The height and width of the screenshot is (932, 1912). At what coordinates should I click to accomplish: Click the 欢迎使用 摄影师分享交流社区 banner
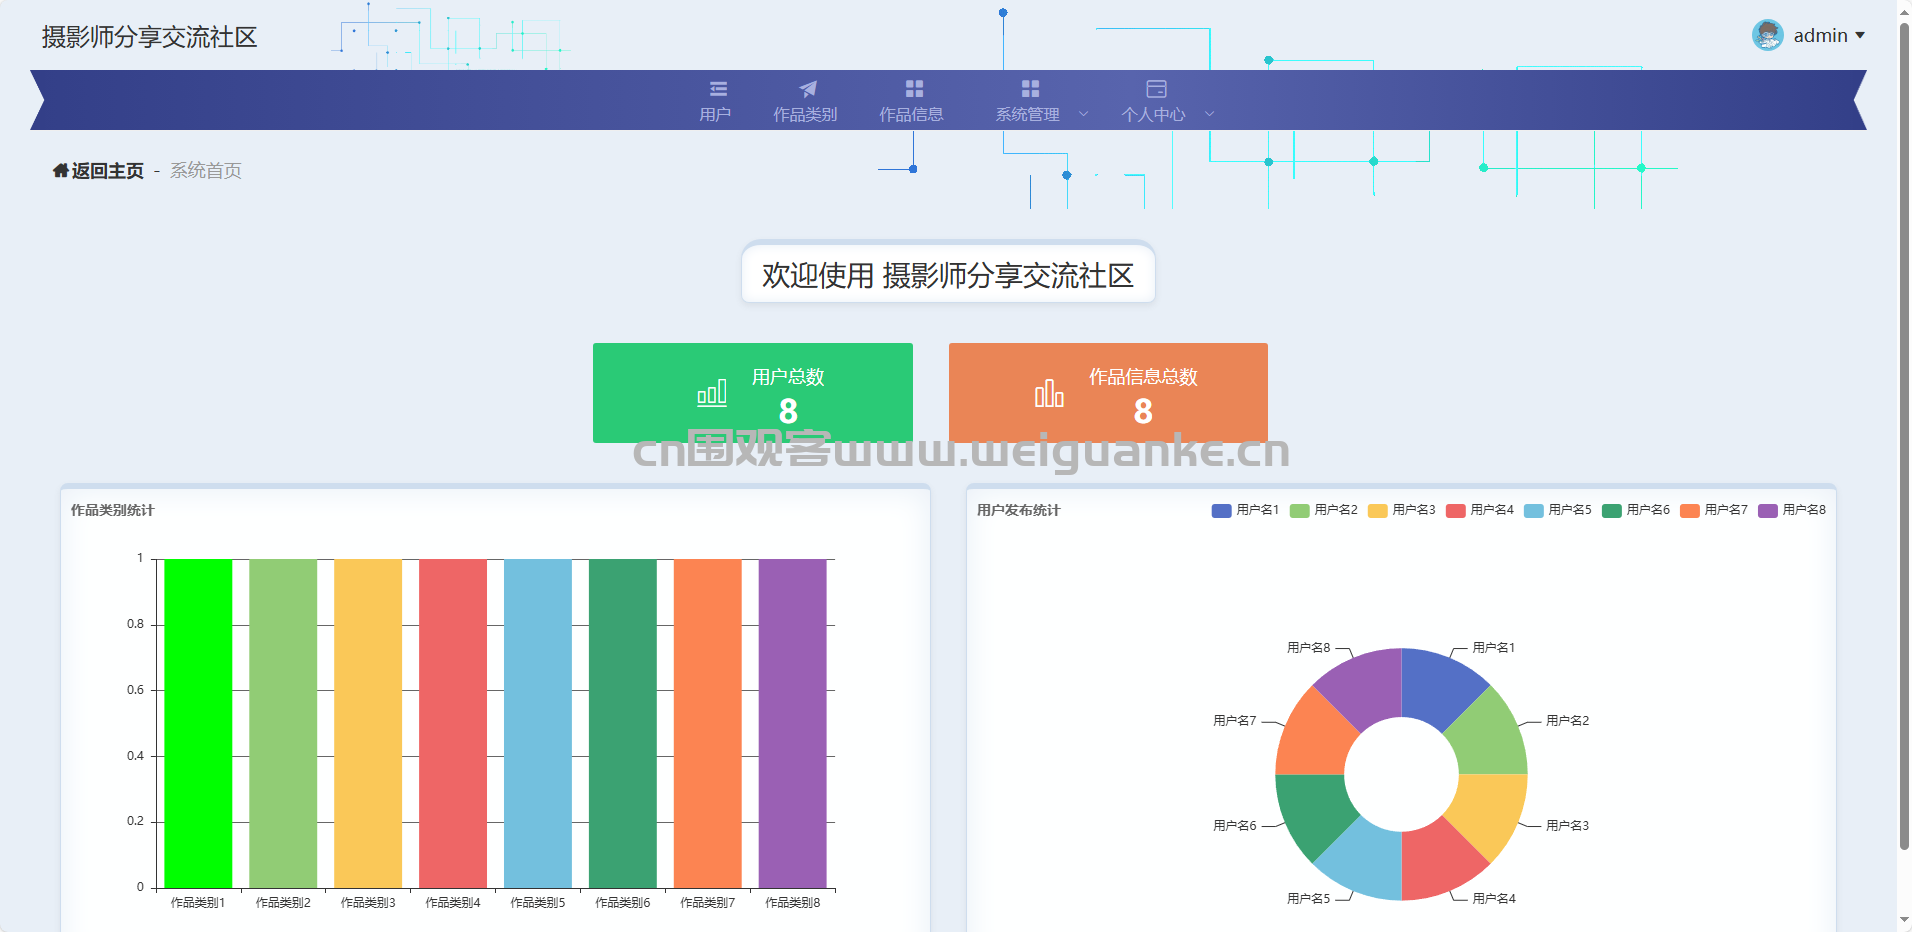pyautogui.click(x=948, y=273)
